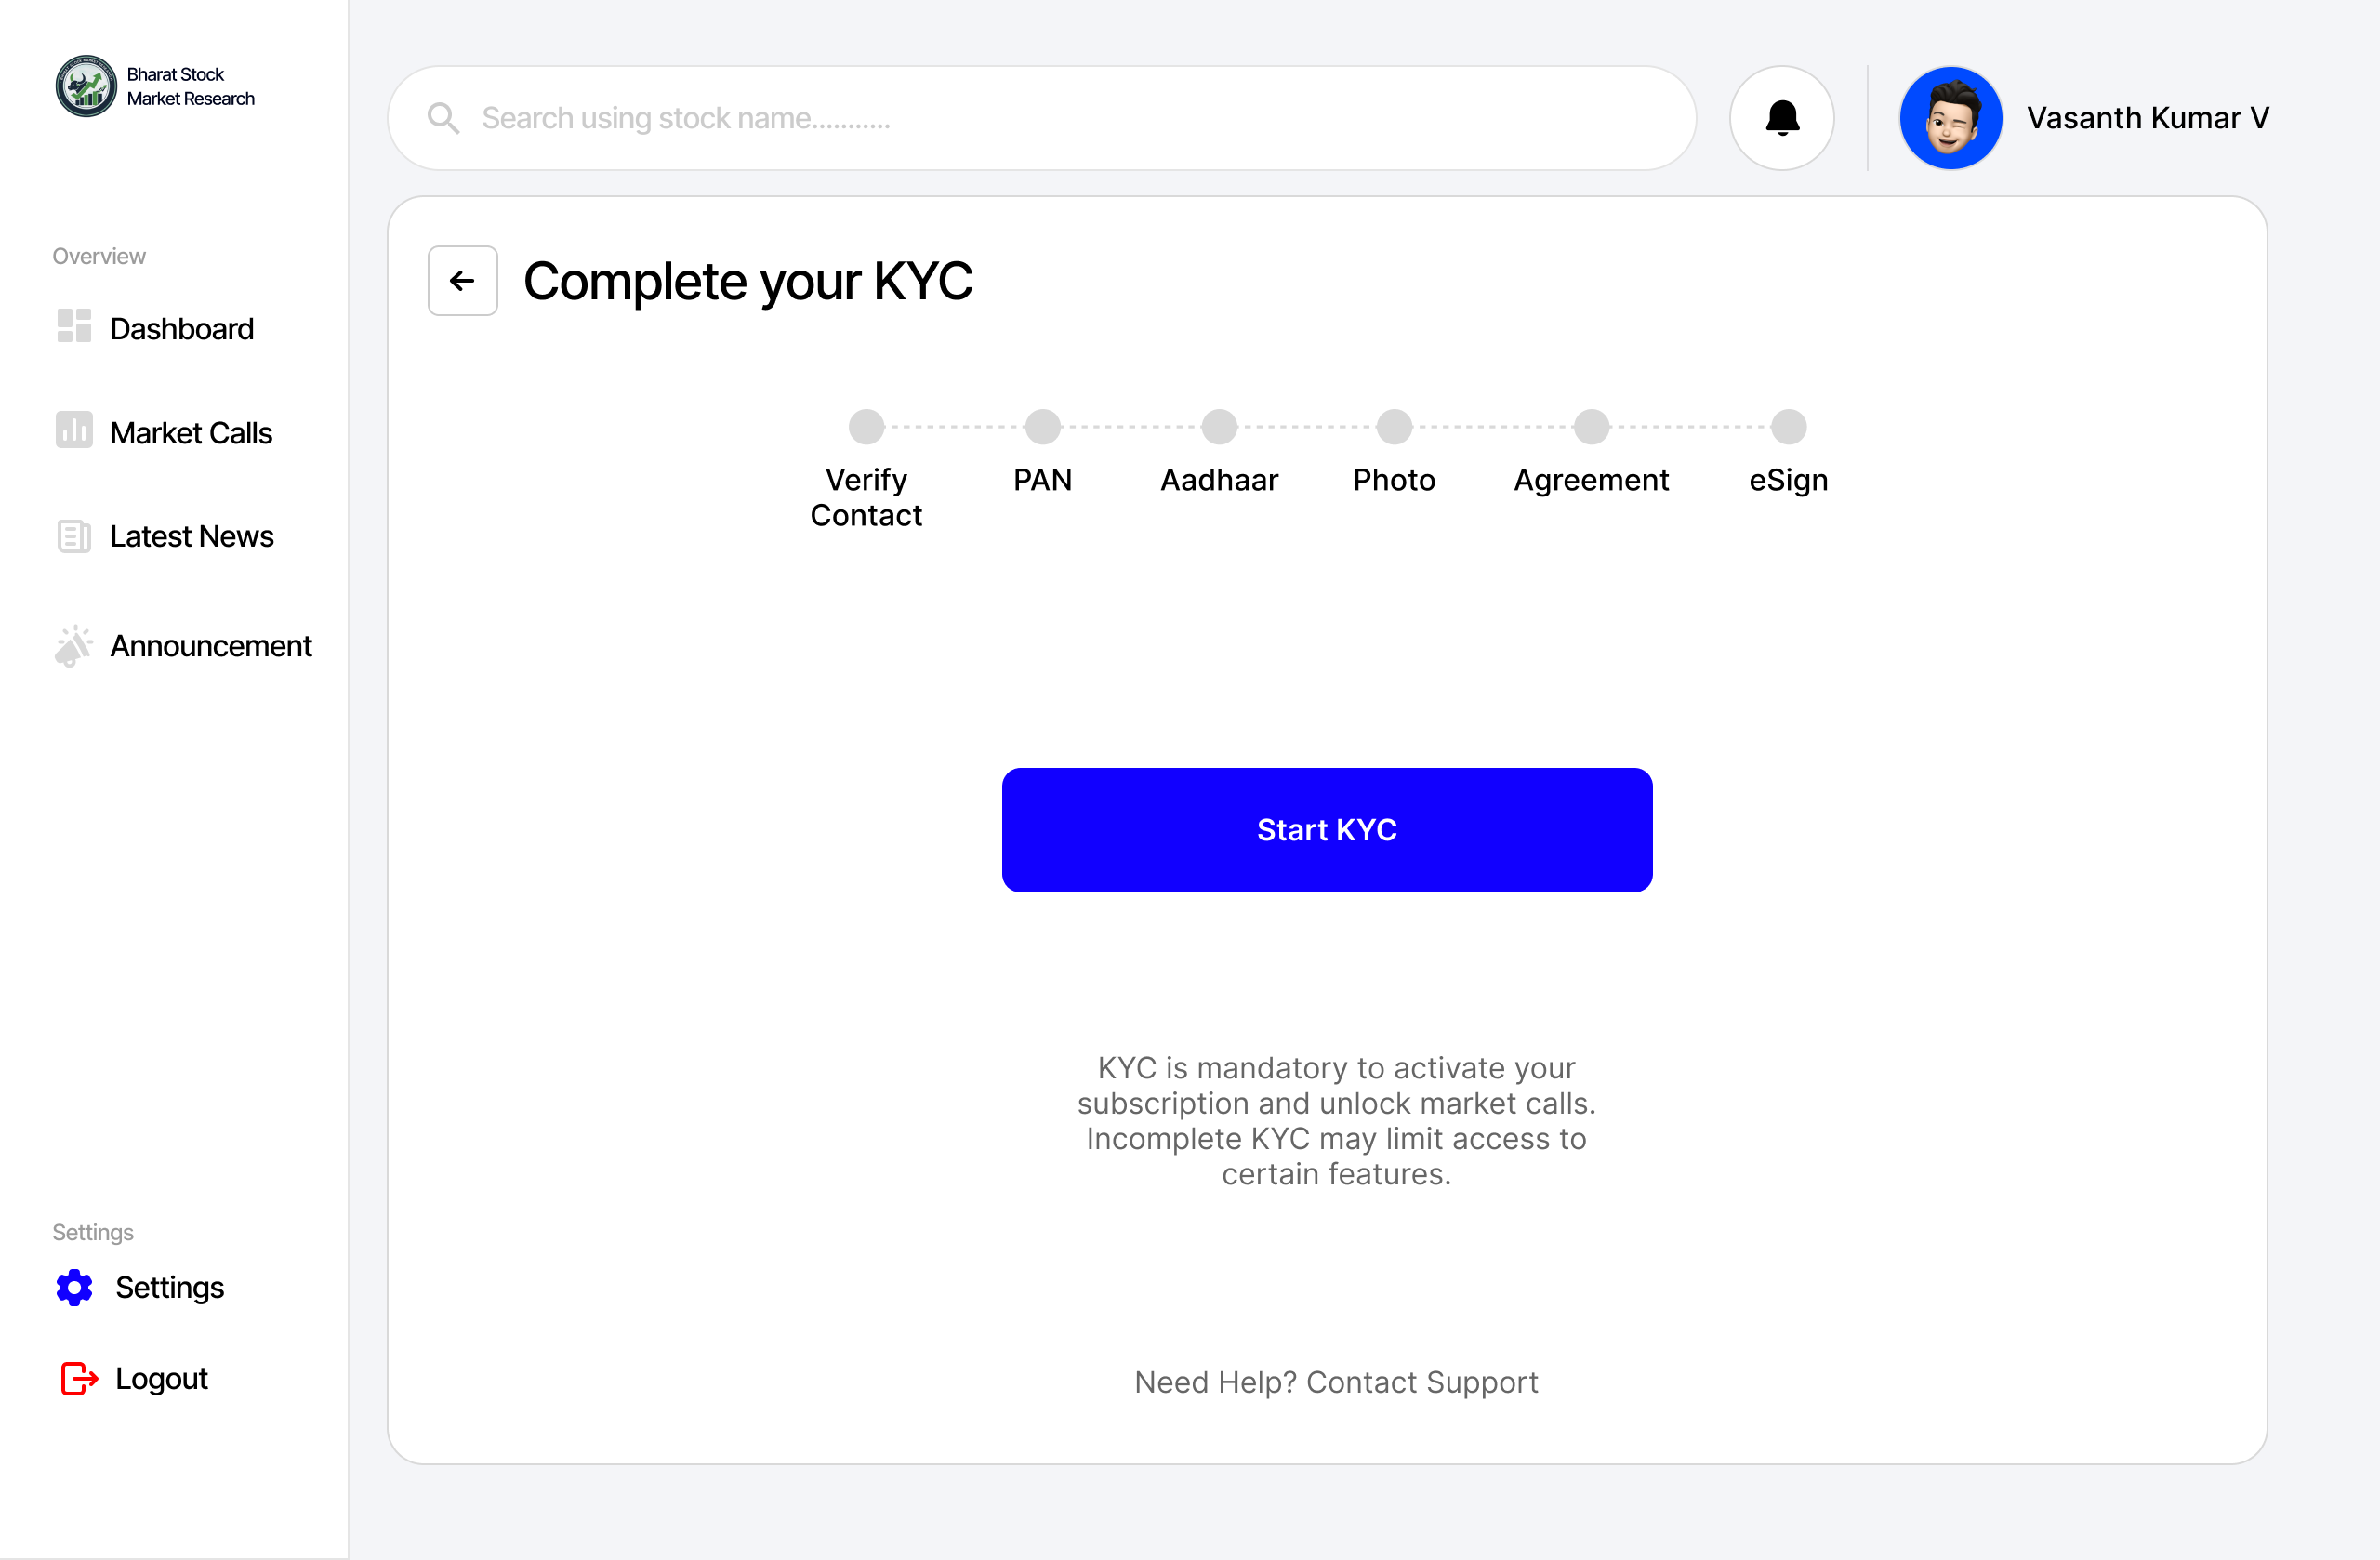Open Vasanth Kumar V profile avatar
2380x1560 pixels.
1950,118
